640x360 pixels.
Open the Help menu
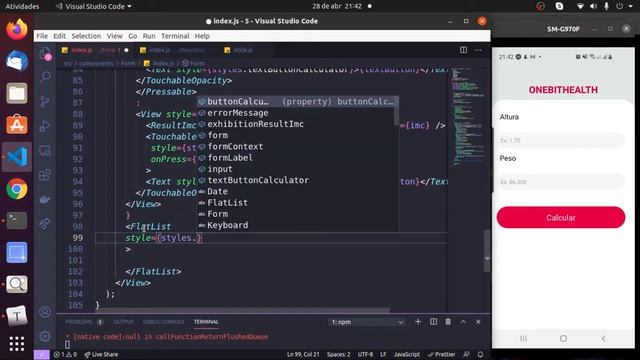202,36
